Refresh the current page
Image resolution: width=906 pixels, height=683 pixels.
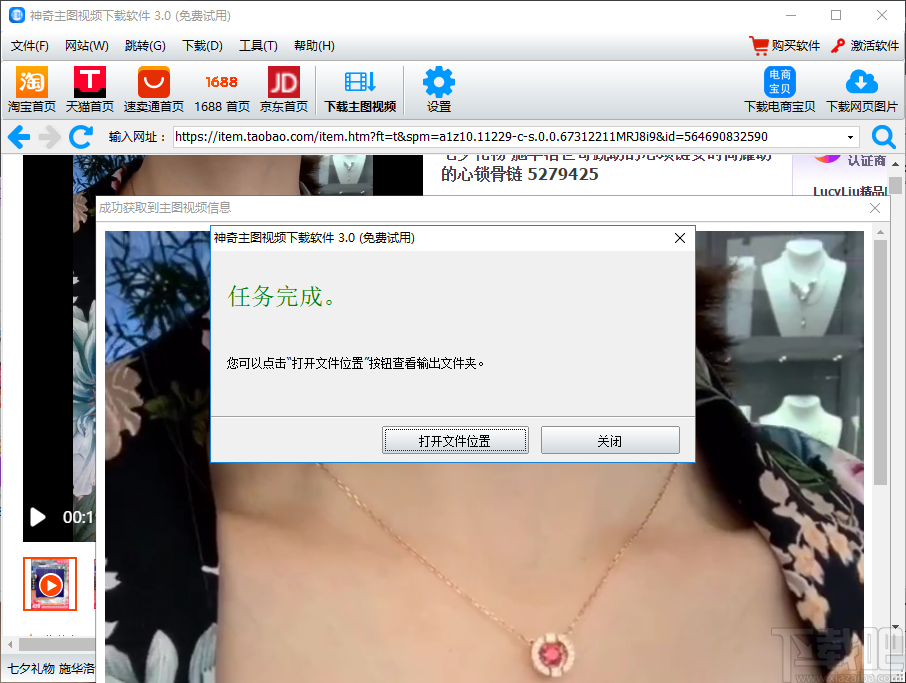[x=80, y=137]
